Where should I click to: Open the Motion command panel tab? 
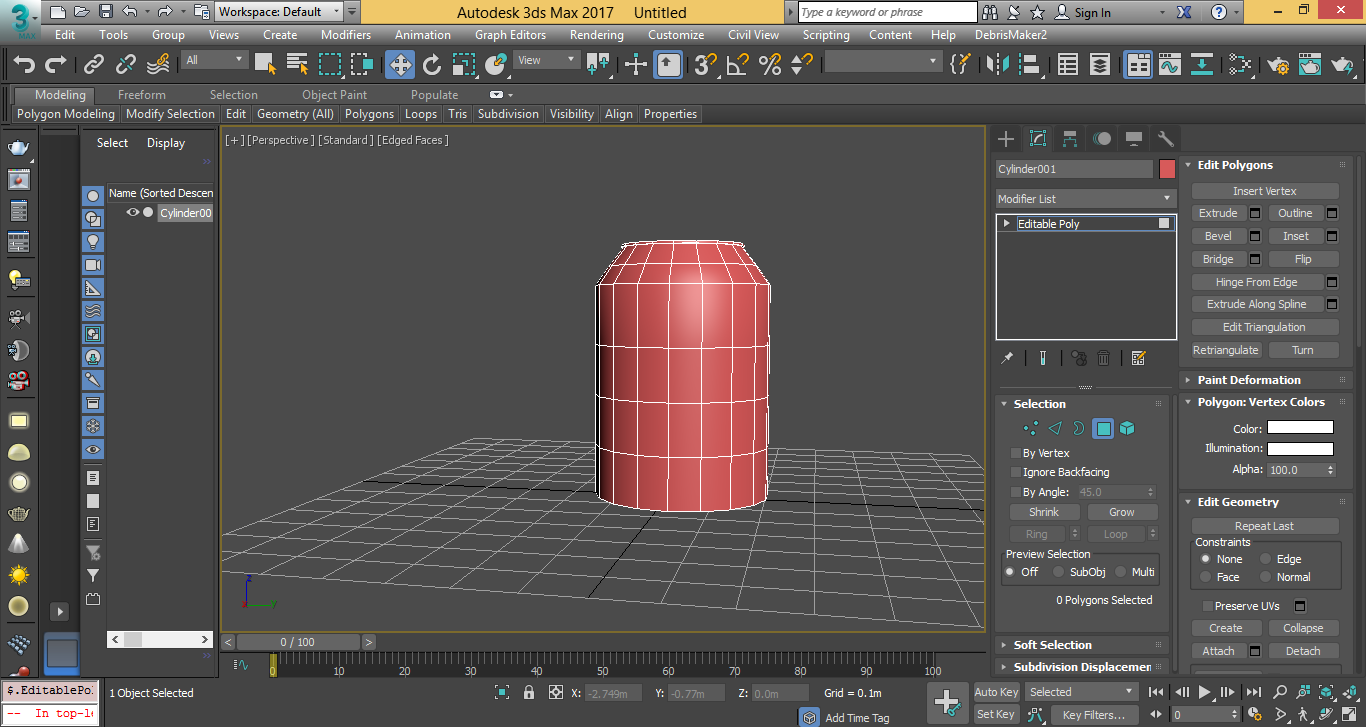[x=1102, y=138]
